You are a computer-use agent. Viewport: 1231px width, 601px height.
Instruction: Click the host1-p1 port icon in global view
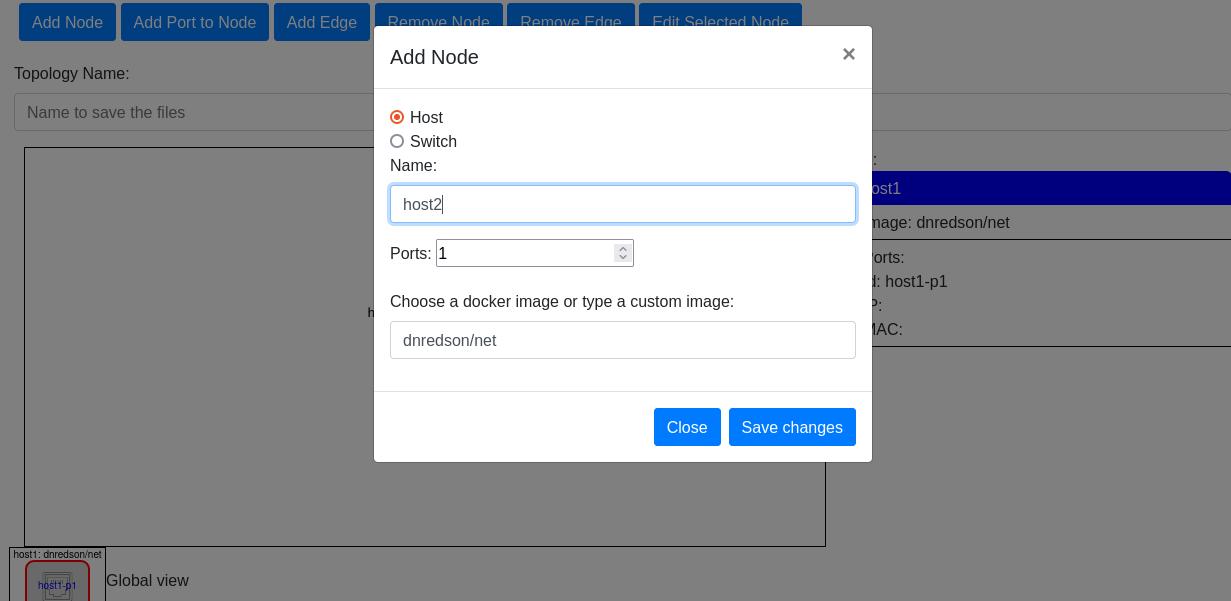[x=57, y=585]
